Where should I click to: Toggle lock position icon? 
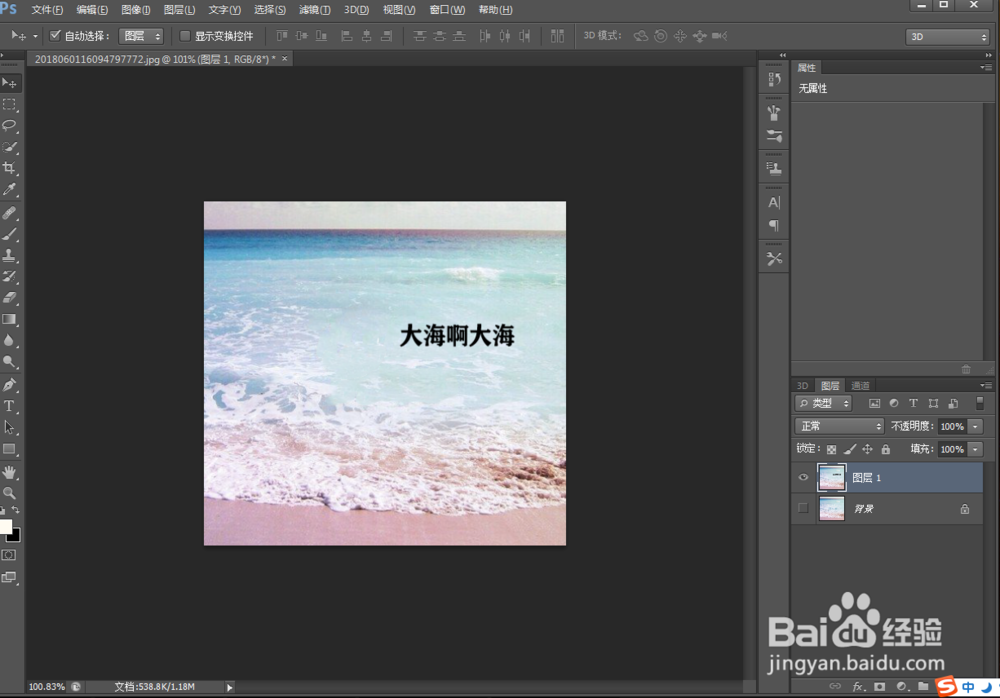867,449
